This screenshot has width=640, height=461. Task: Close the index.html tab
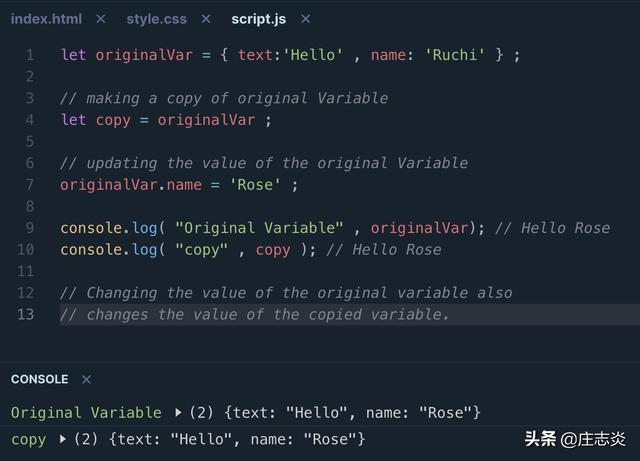[101, 19]
